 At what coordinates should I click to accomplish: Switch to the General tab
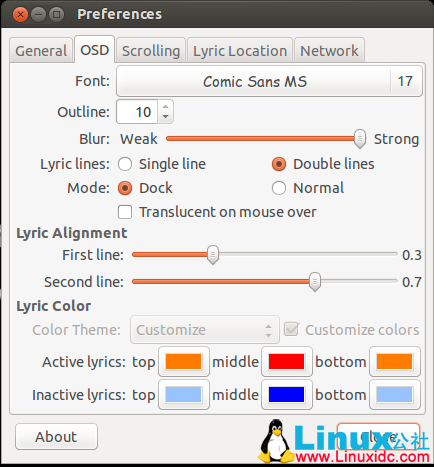[41, 51]
